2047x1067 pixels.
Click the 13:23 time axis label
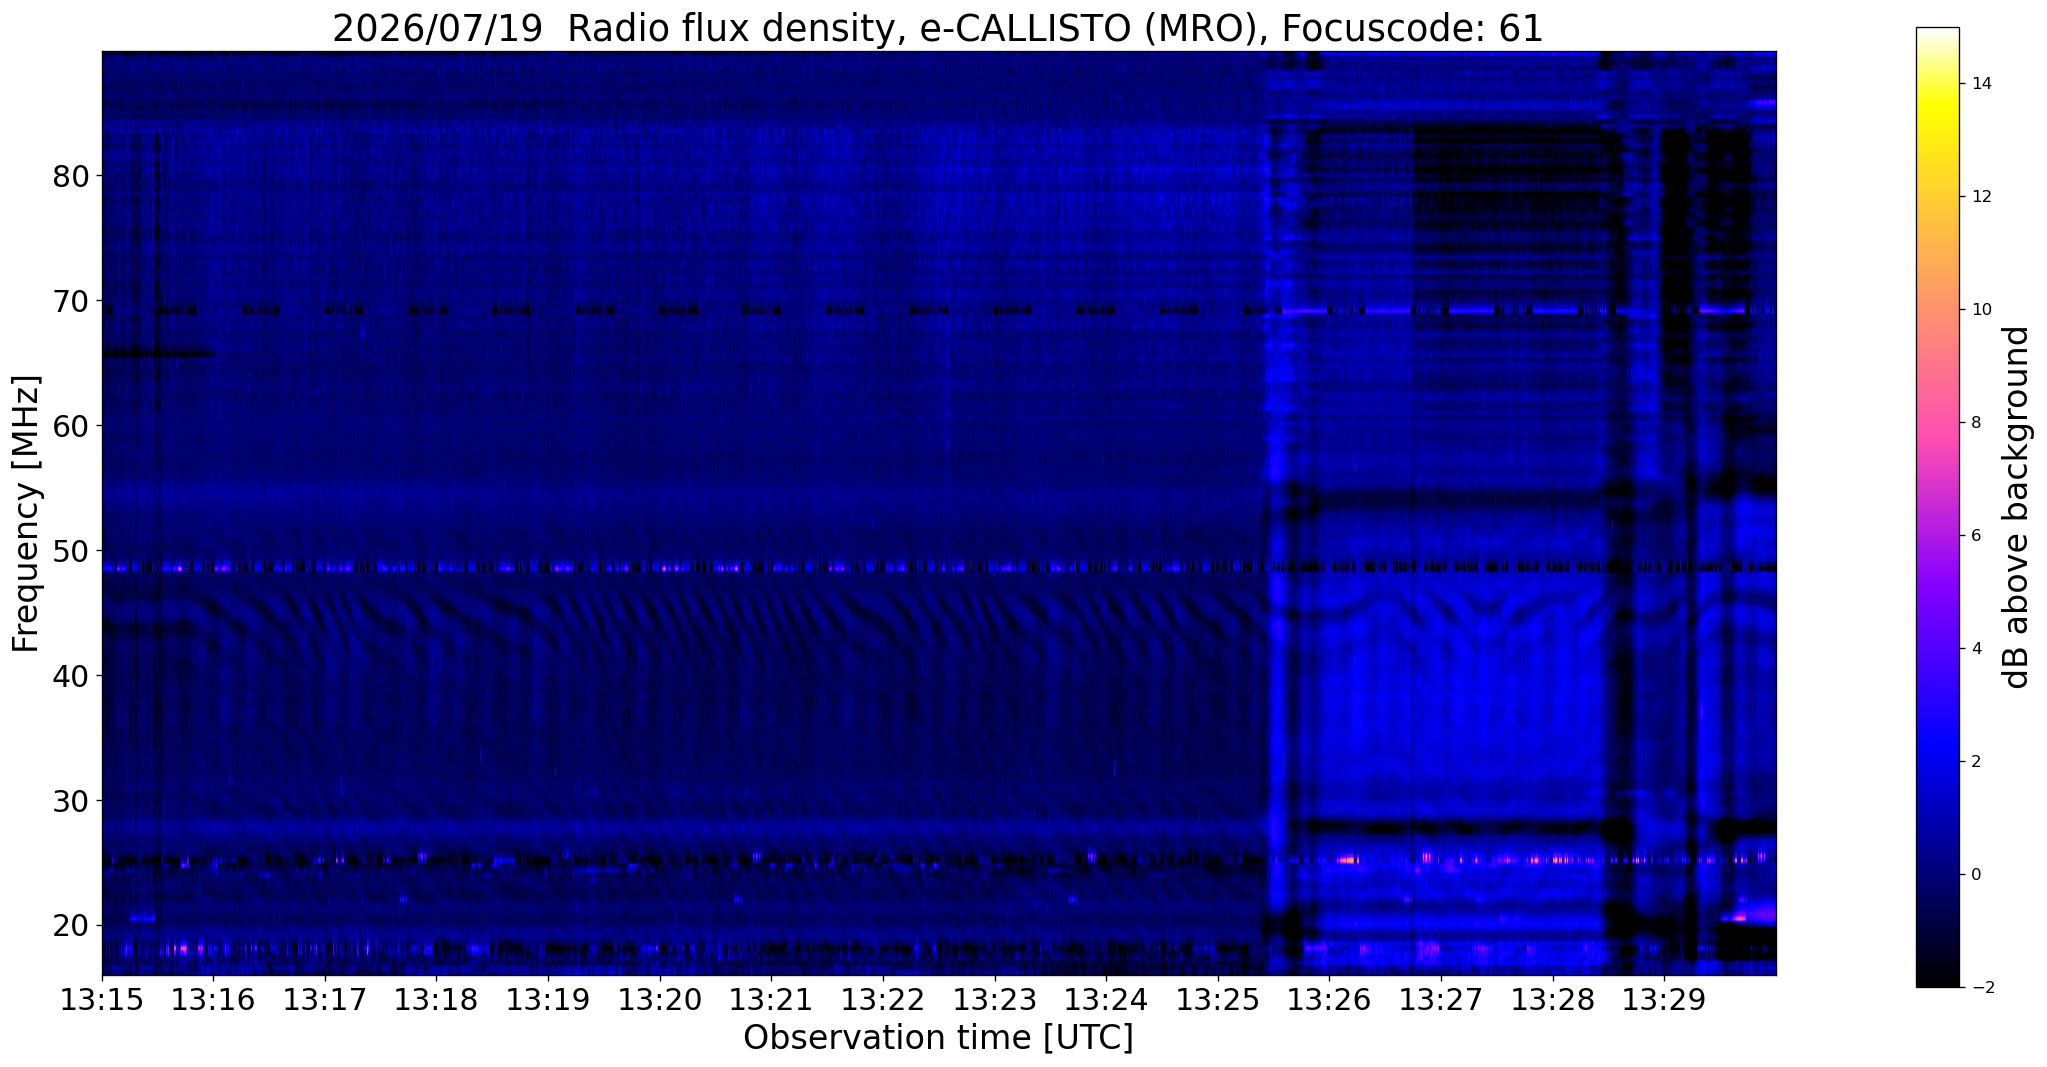coord(994,1000)
